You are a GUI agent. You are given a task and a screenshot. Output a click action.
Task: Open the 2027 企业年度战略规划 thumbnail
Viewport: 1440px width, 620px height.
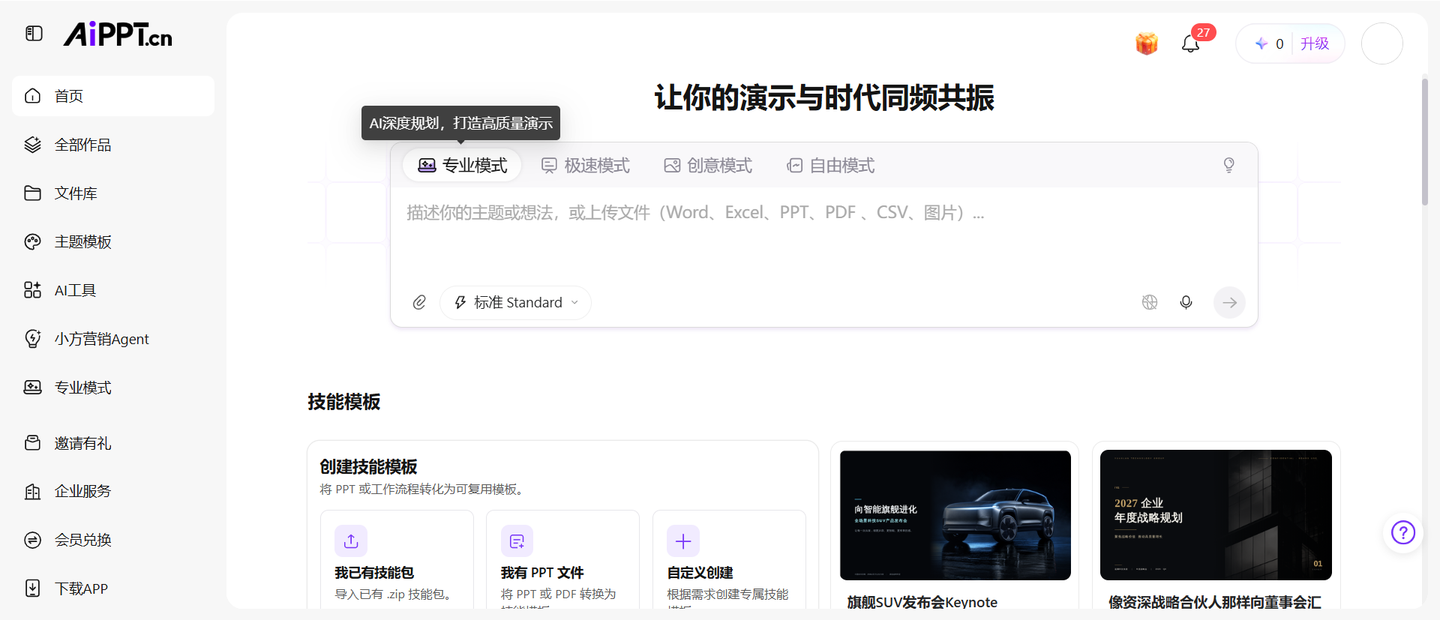click(x=1216, y=515)
